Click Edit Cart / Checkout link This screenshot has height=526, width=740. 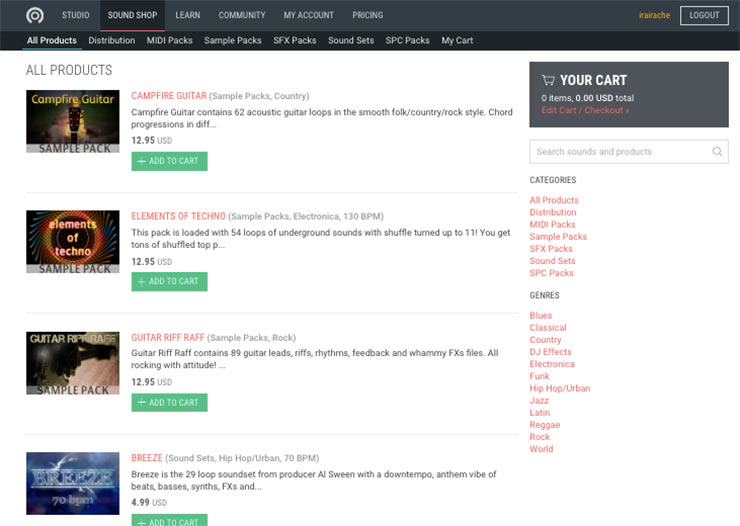[585, 110]
